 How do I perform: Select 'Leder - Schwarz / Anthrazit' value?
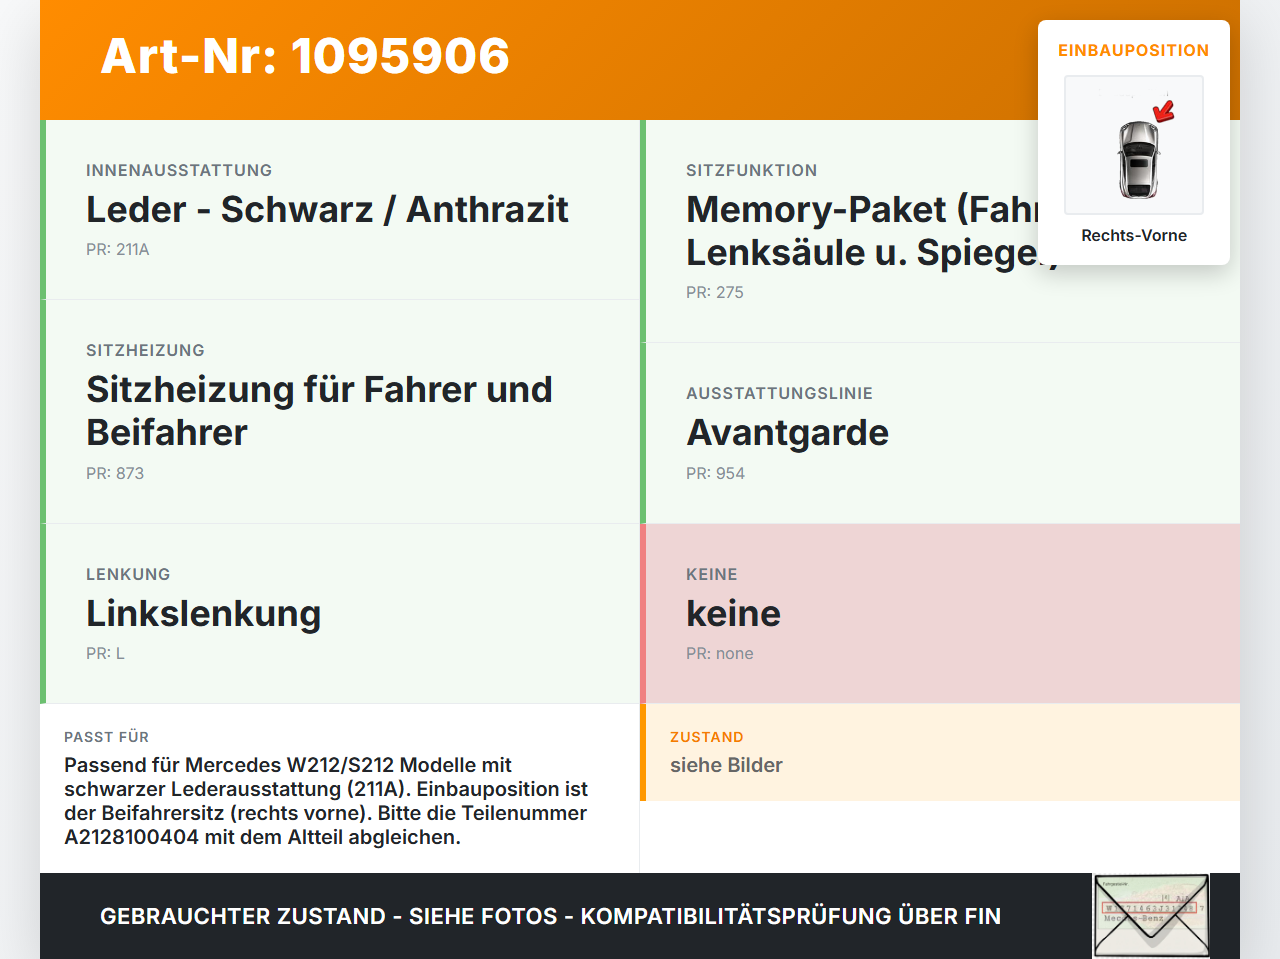(327, 209)
